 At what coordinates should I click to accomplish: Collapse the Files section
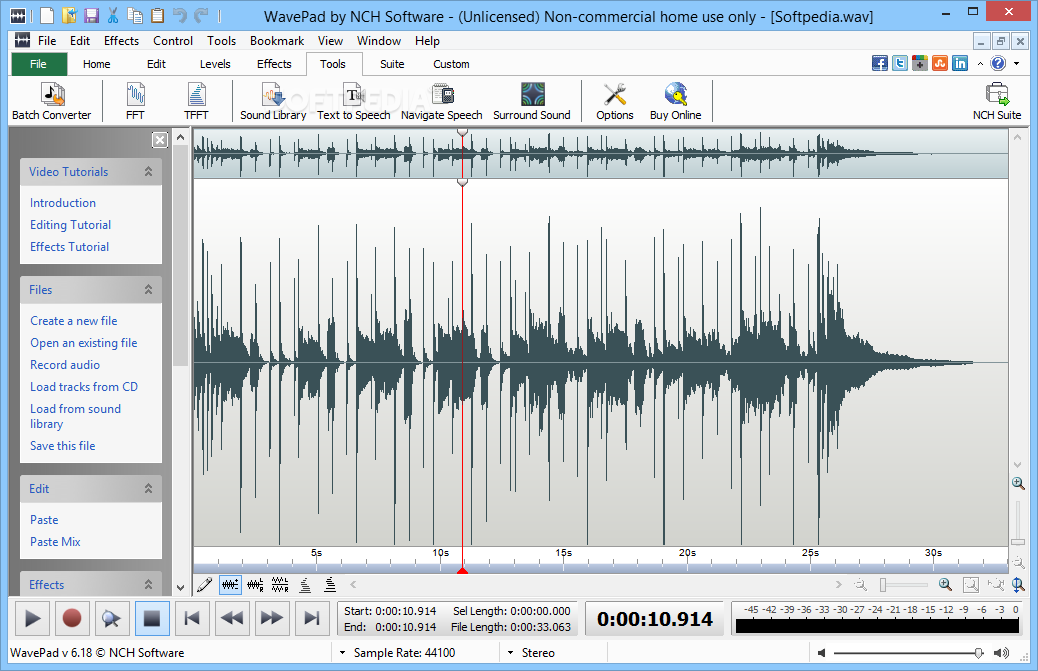coord(148,289)
